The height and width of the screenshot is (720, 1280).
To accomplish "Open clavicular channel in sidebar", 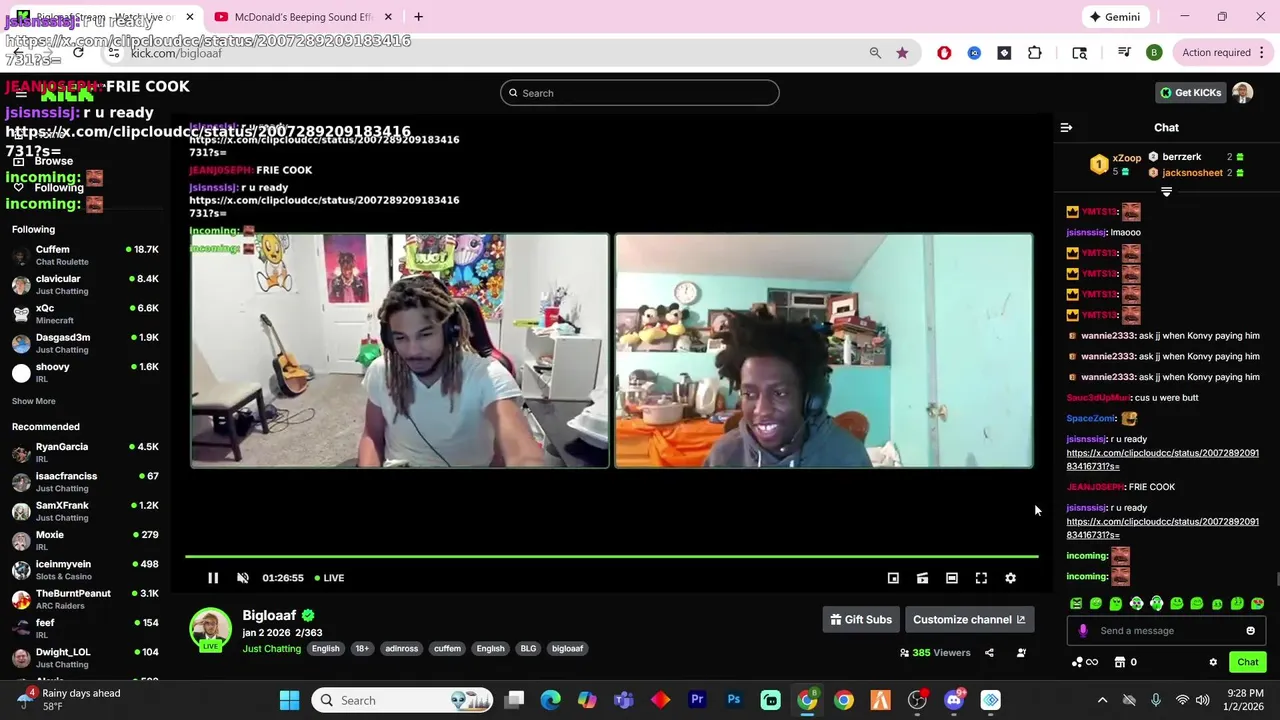I will pos(85,285).
